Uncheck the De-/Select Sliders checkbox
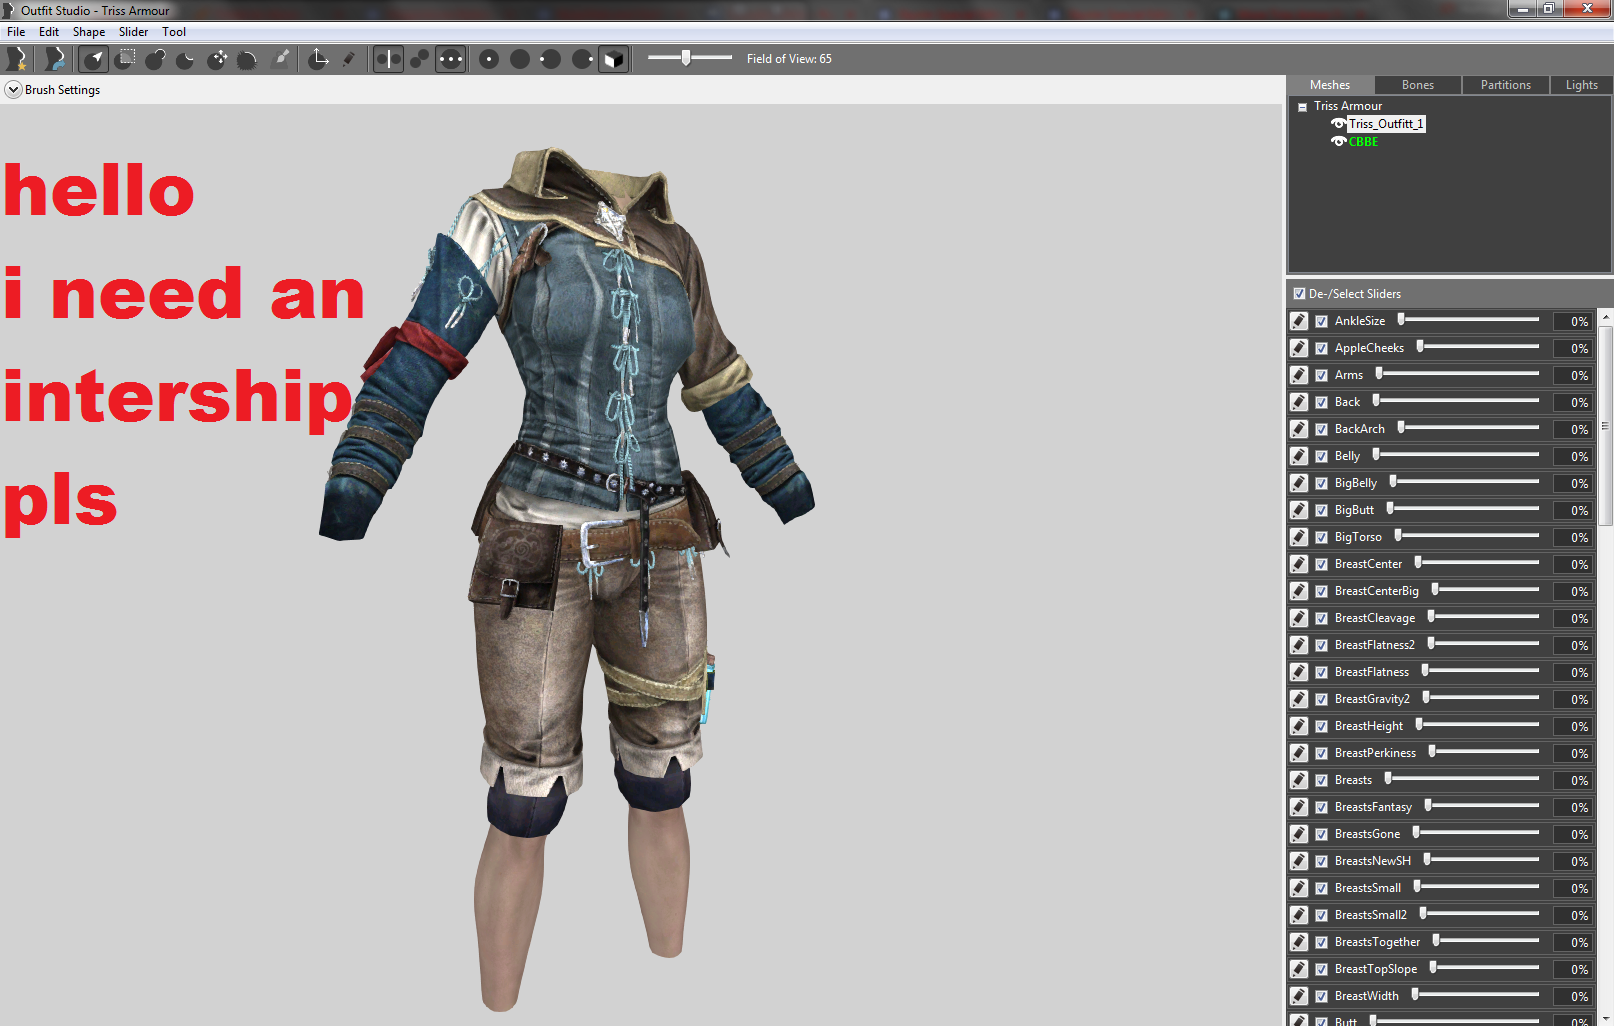 (x=1301, y=293)
